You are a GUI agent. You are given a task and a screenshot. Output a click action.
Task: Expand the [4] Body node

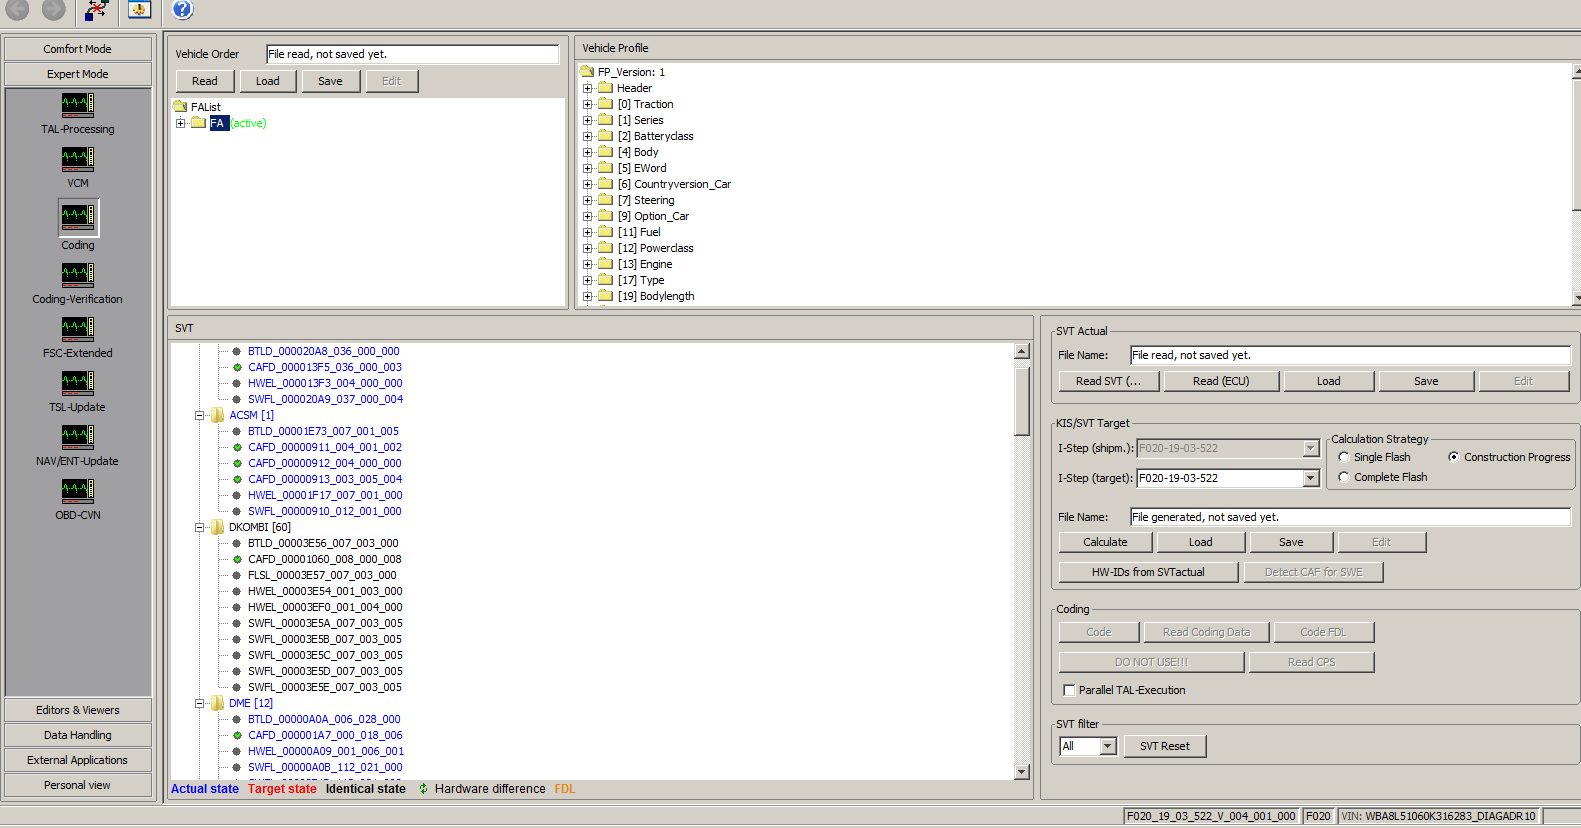tap(588, 152)
